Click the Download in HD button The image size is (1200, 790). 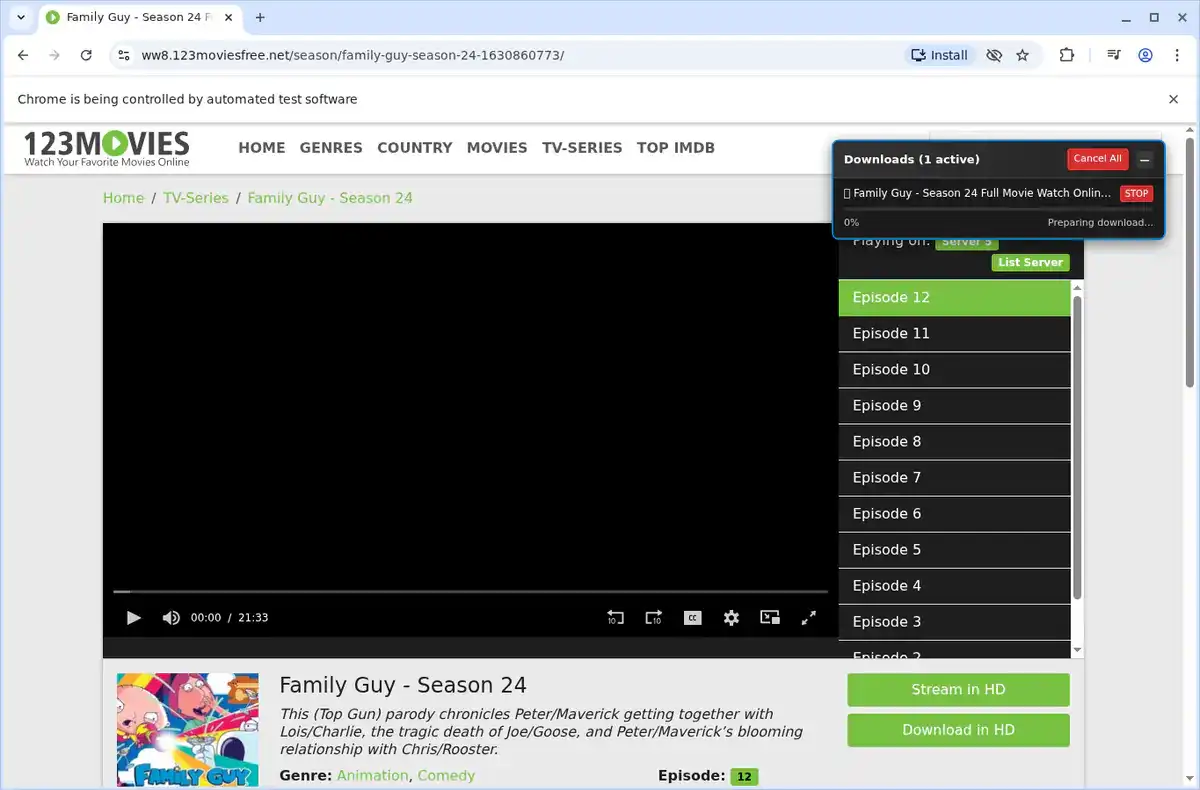coord(958,730)
